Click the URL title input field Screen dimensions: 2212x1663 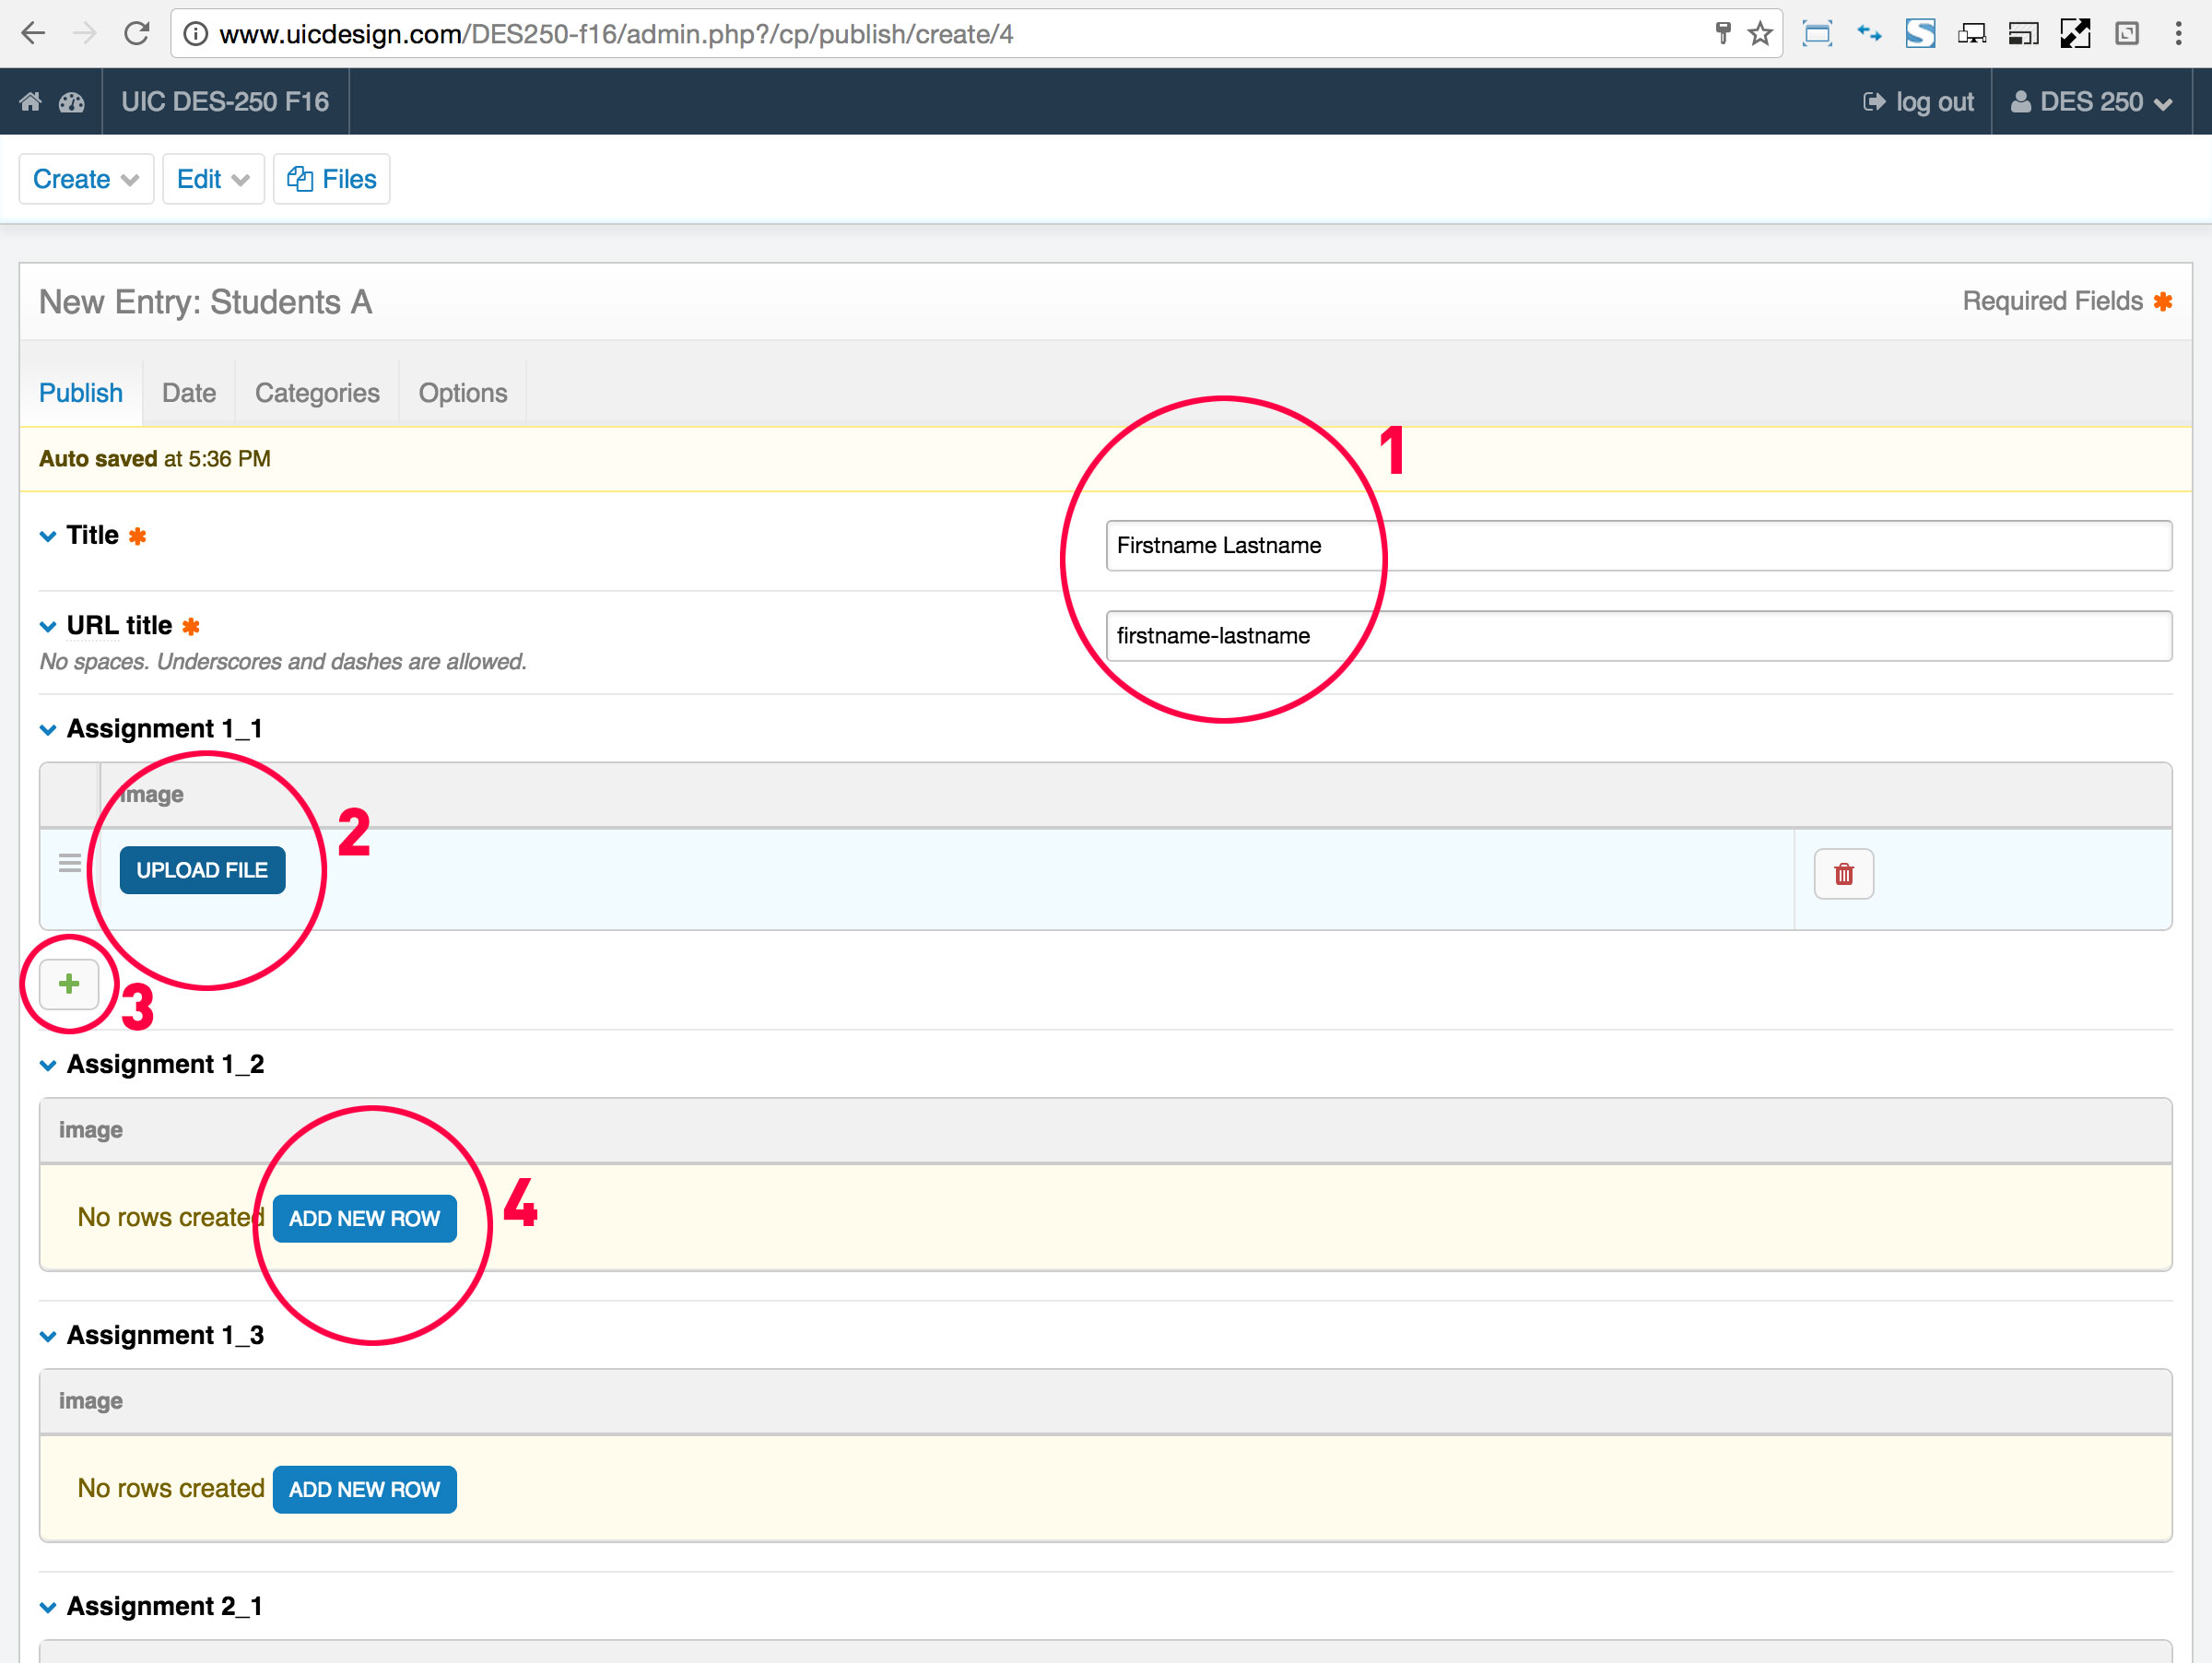(1638, 636)
